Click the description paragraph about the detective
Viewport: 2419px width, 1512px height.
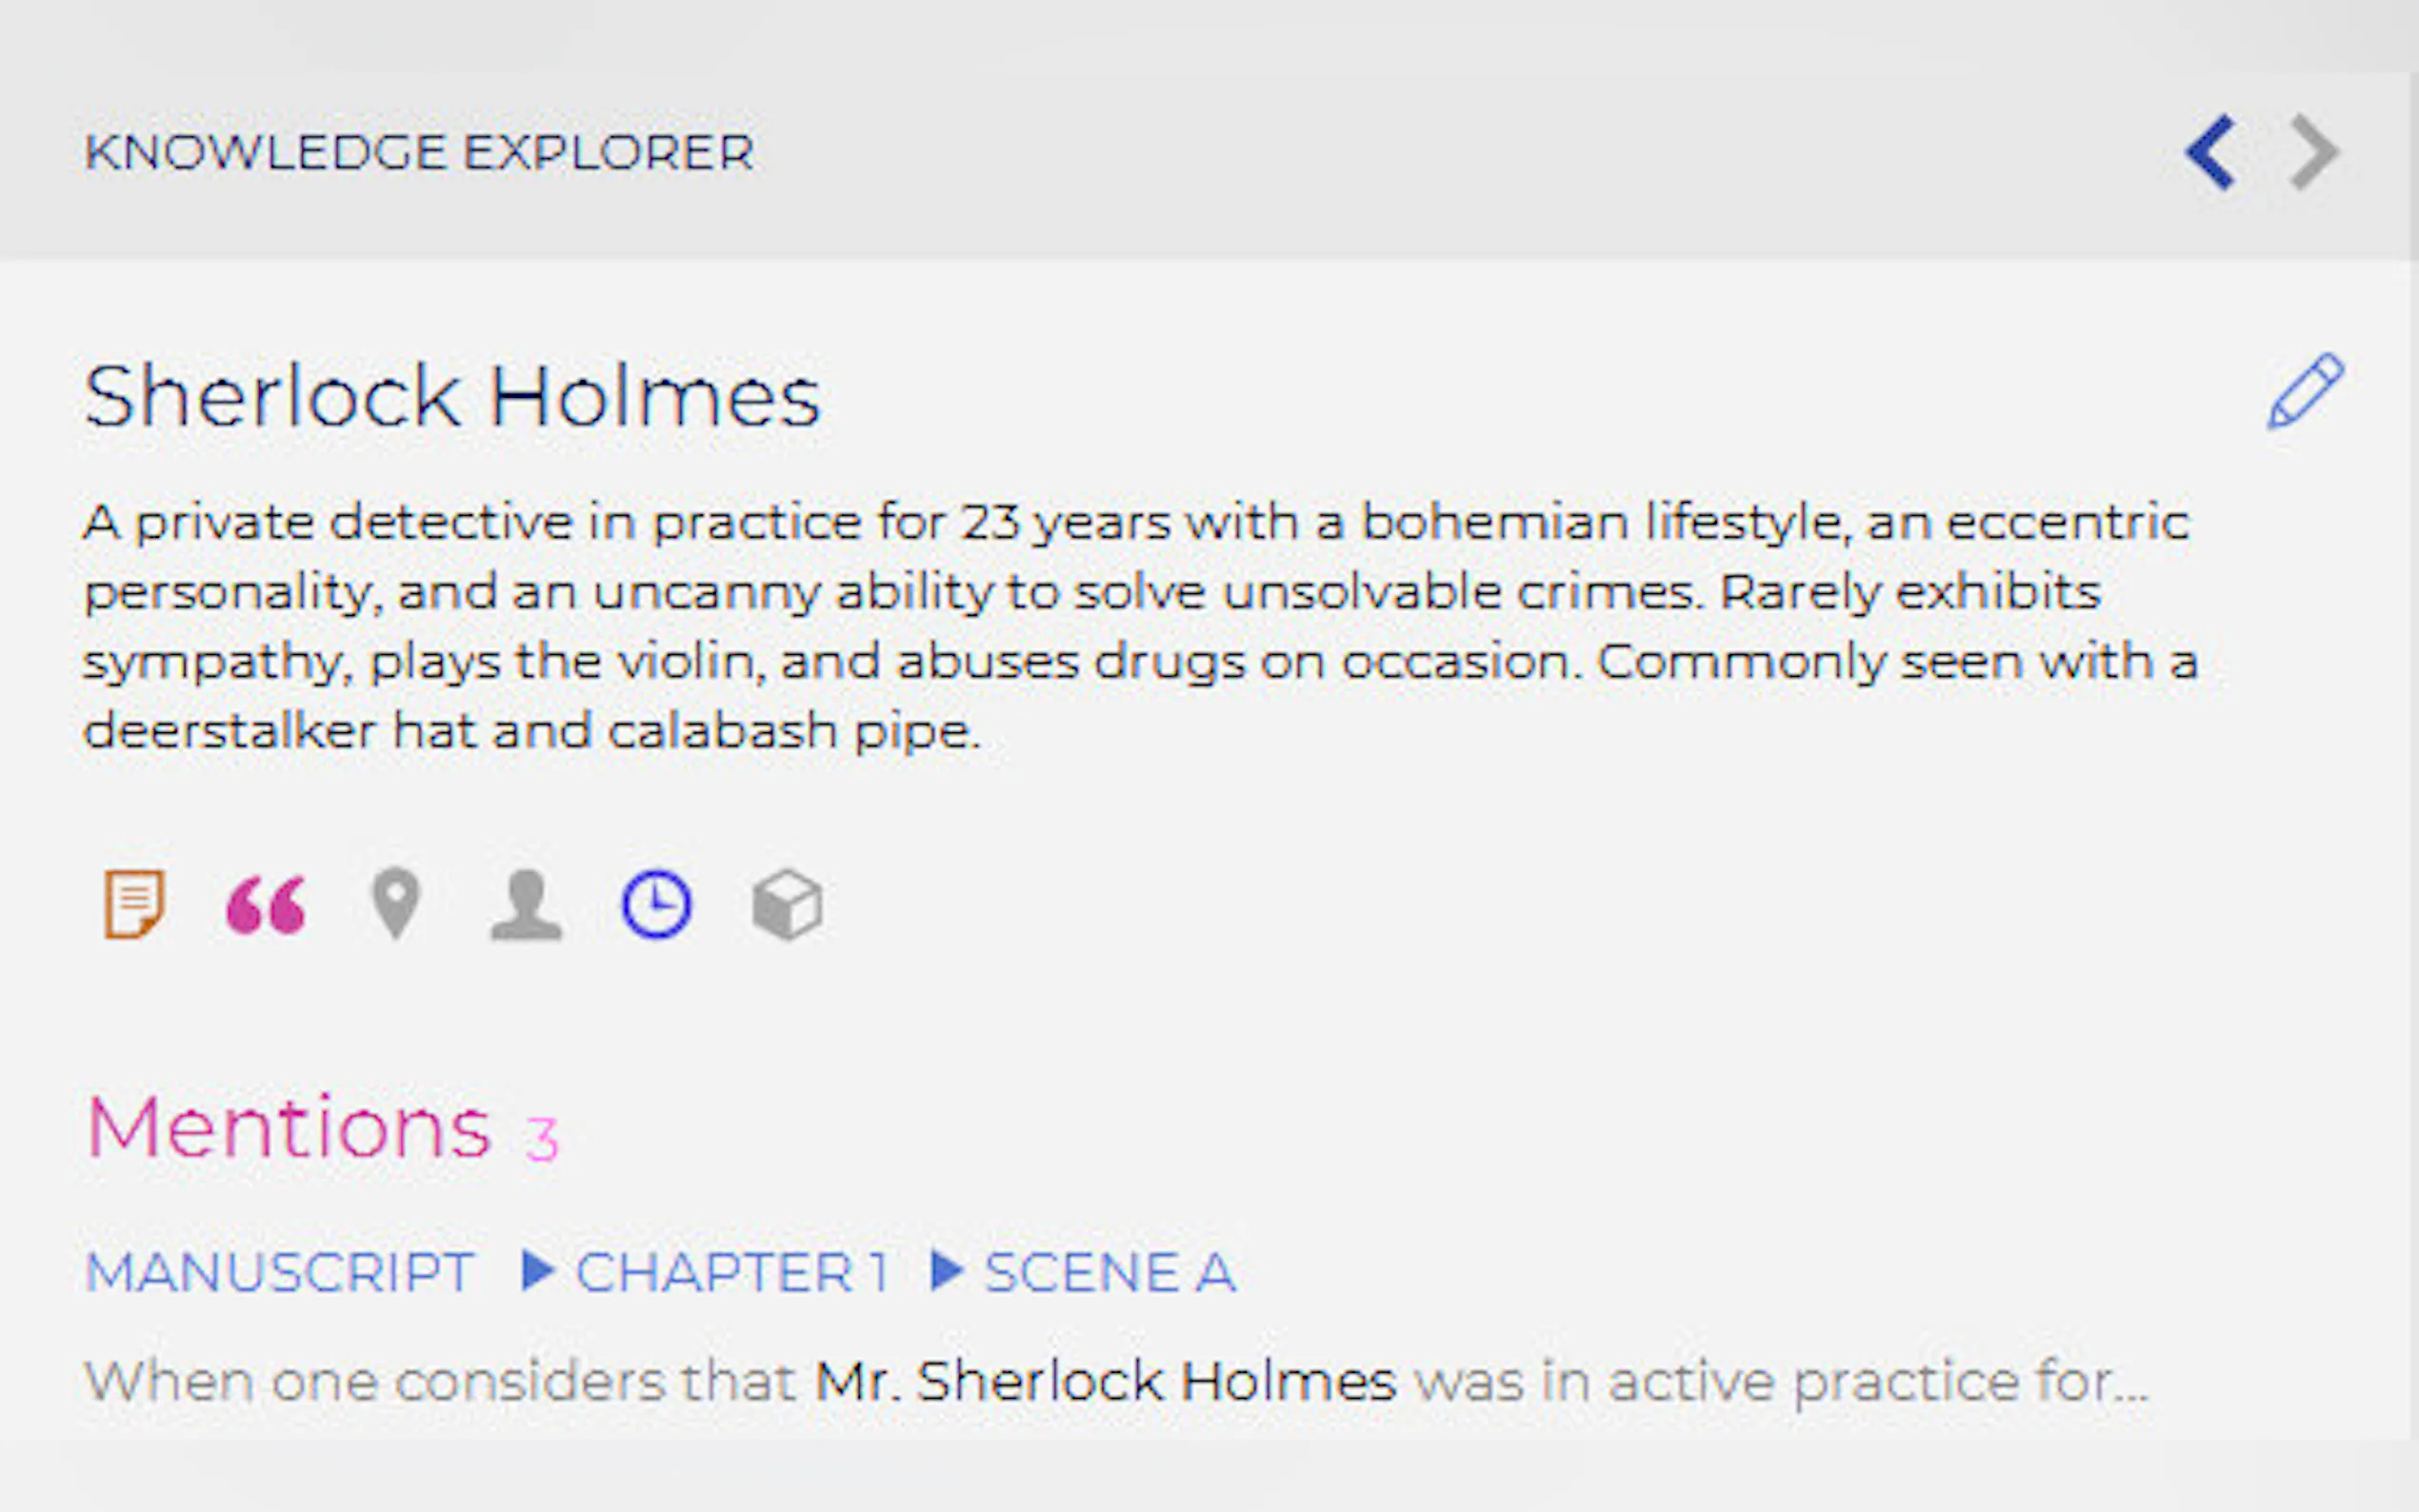coord(1140,626)
